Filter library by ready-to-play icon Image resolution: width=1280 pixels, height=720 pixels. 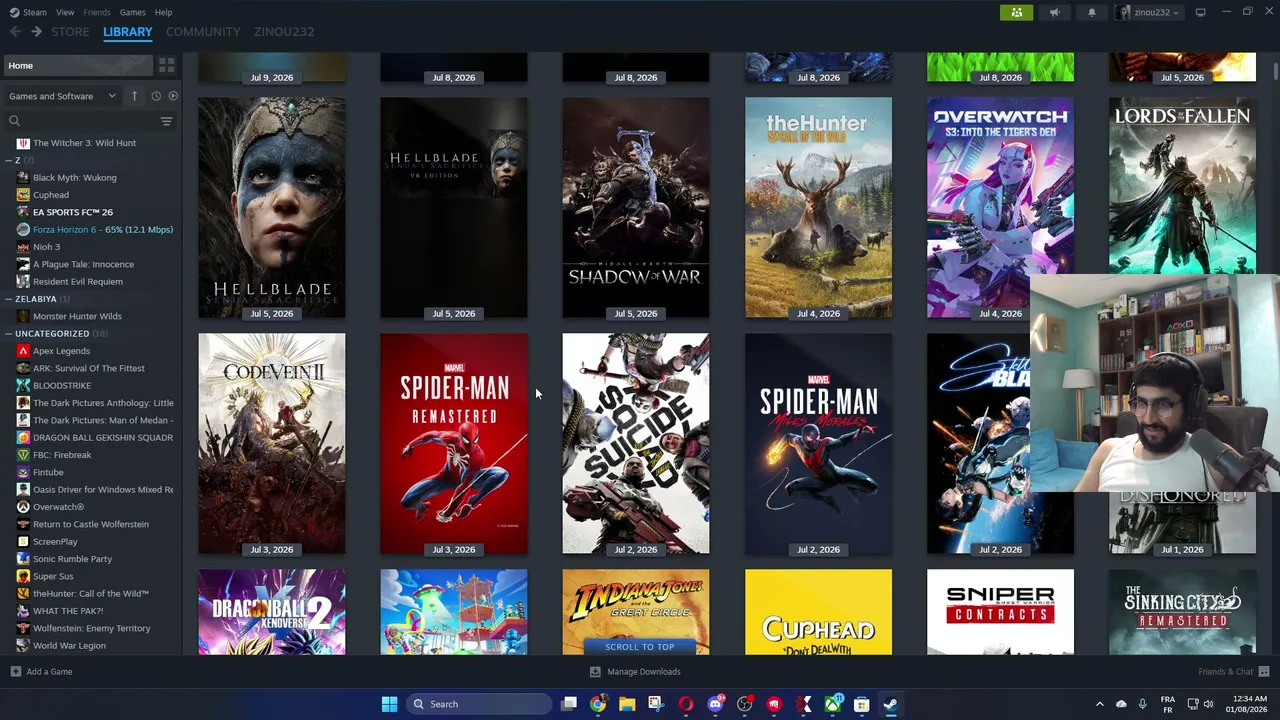click(x=173, y=96)
